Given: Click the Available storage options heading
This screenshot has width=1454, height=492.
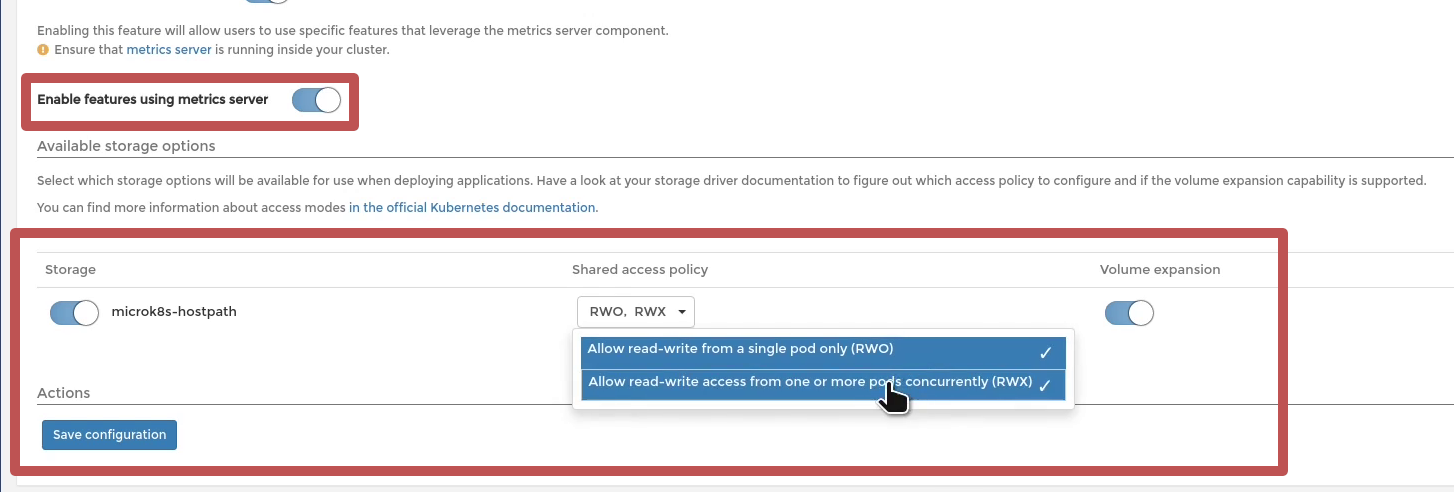Looking at the screenshot, I should (126, 146).
